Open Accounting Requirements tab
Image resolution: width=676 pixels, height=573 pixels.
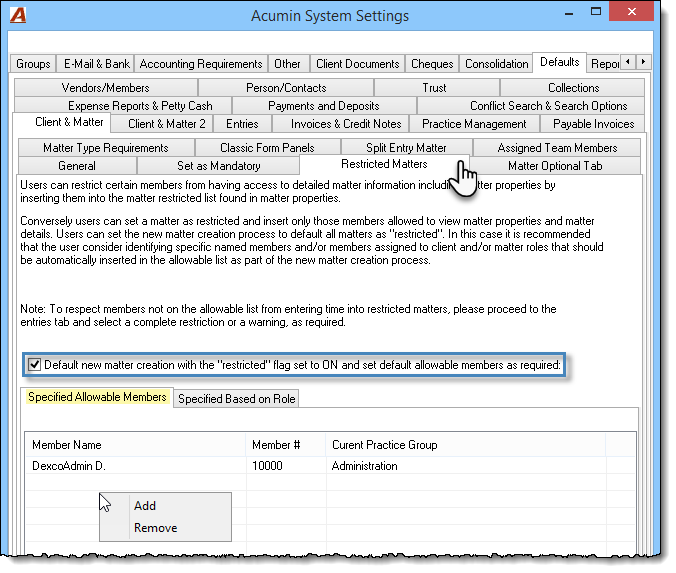click(x=201, y=64)
